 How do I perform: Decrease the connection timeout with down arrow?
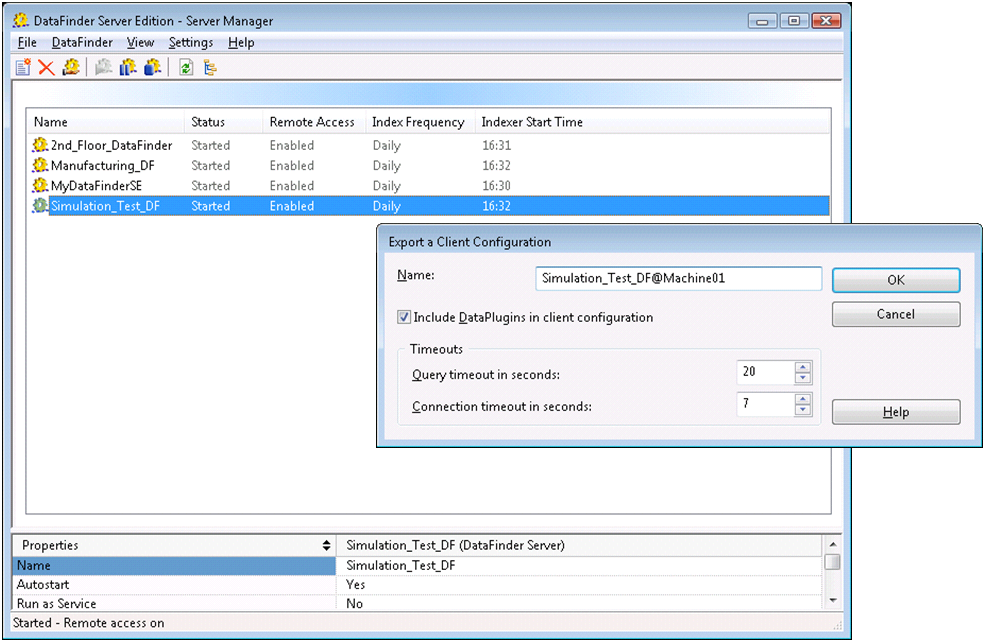coord(802,410)
